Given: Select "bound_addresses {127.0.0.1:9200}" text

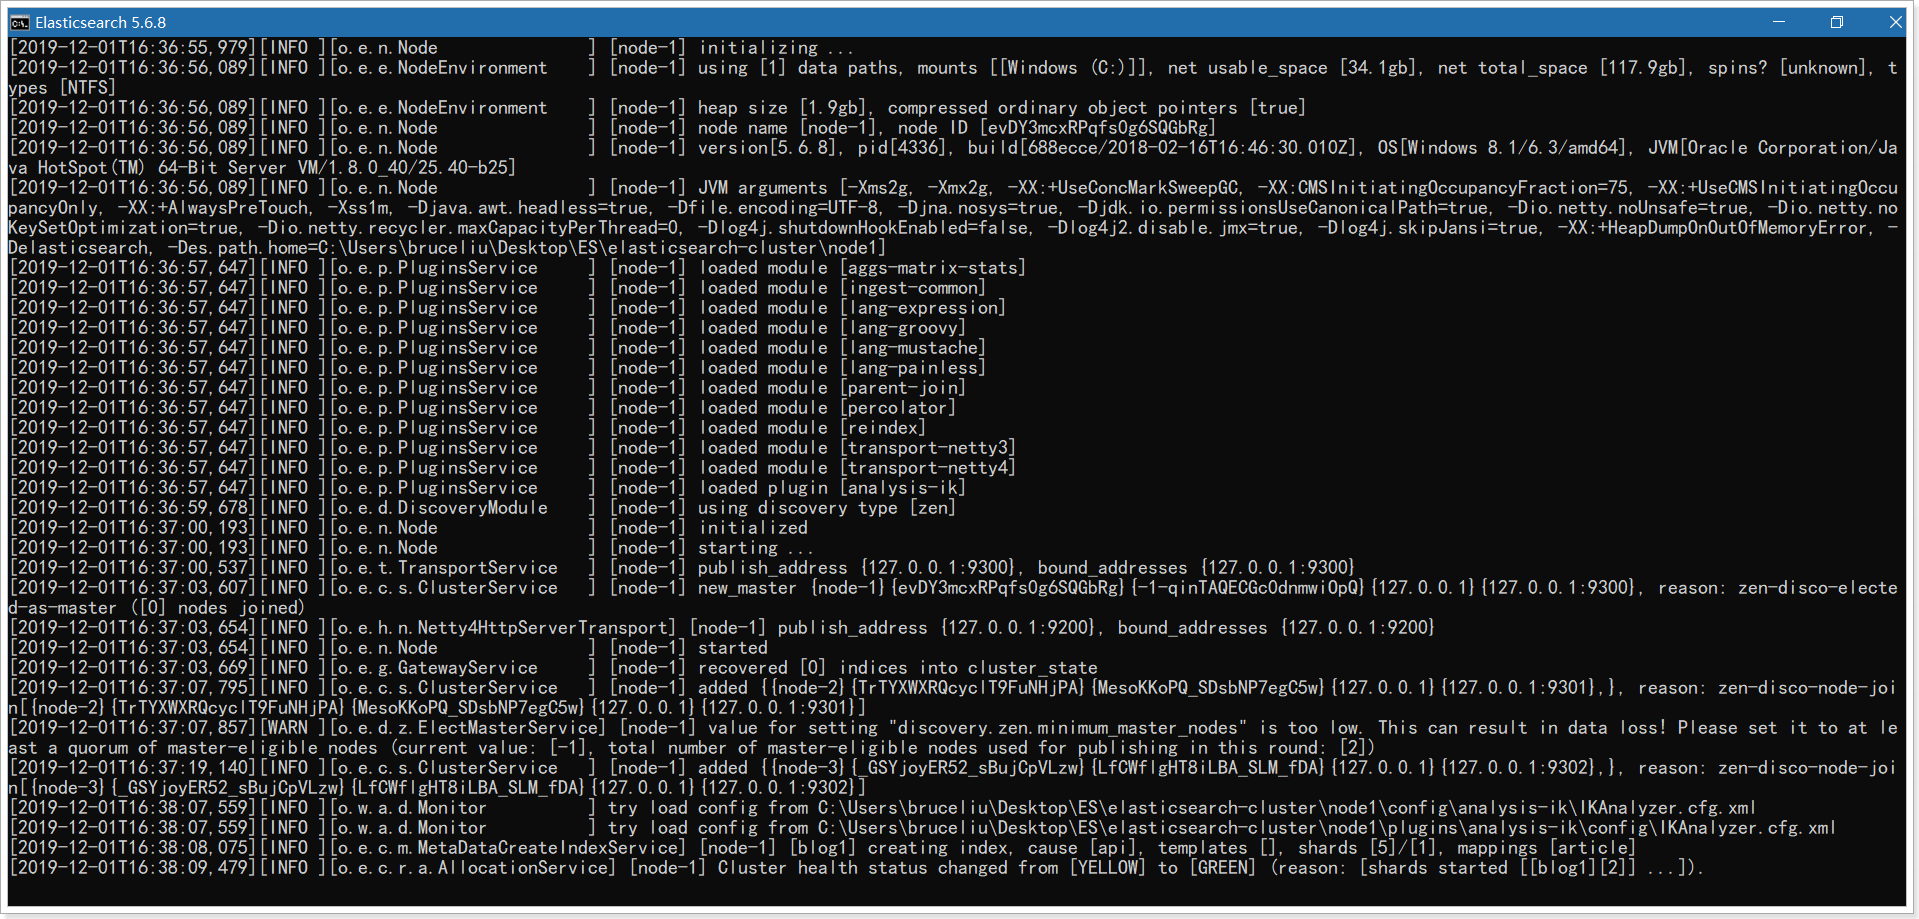Looking at the screenshot, I should tap(1276, 628).
